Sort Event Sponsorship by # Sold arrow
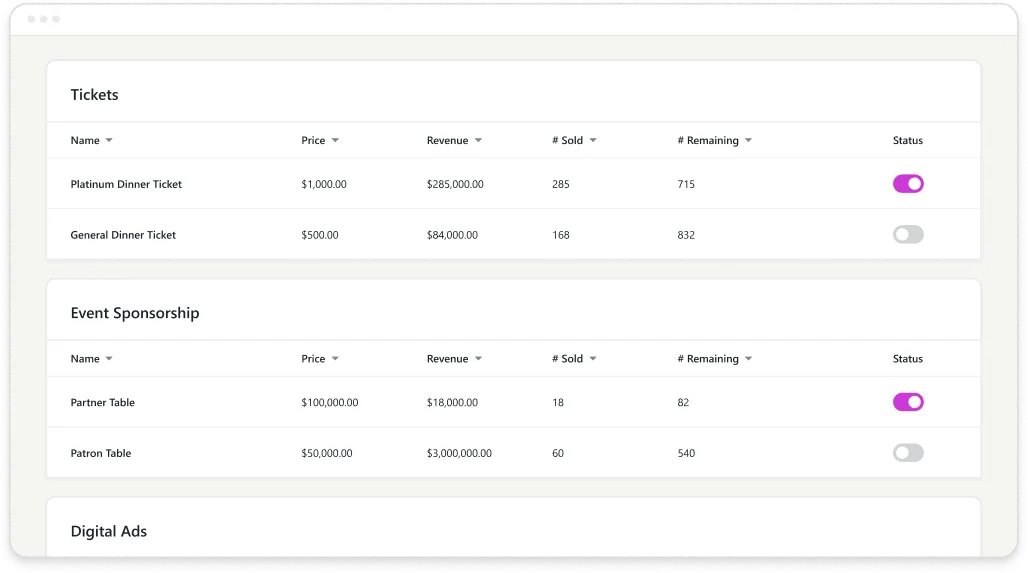Screen dimensions: 1028x573 (593, 359)
